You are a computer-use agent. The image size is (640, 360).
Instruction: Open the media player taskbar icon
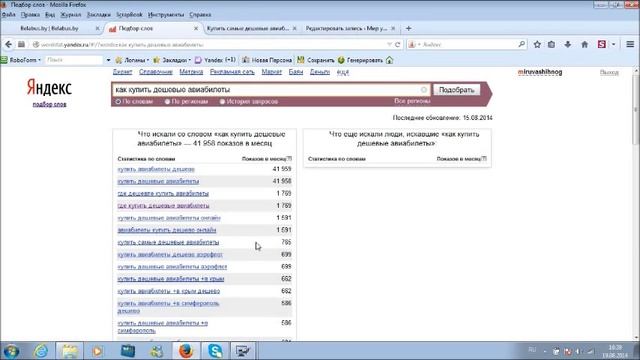click(x=98, y=351)
